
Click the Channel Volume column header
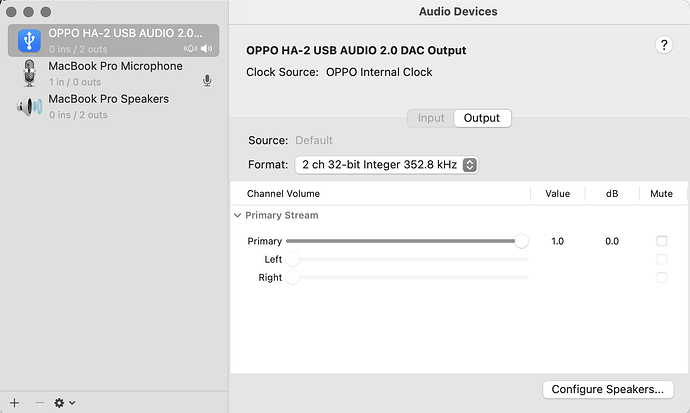(283, 194)
